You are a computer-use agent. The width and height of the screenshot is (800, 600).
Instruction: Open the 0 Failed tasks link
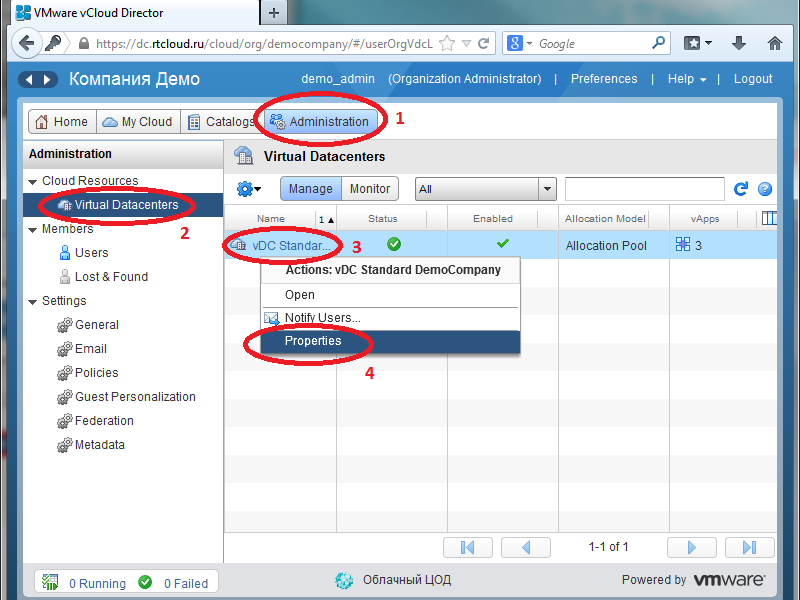pyautogui.click(x=186, y=584)
